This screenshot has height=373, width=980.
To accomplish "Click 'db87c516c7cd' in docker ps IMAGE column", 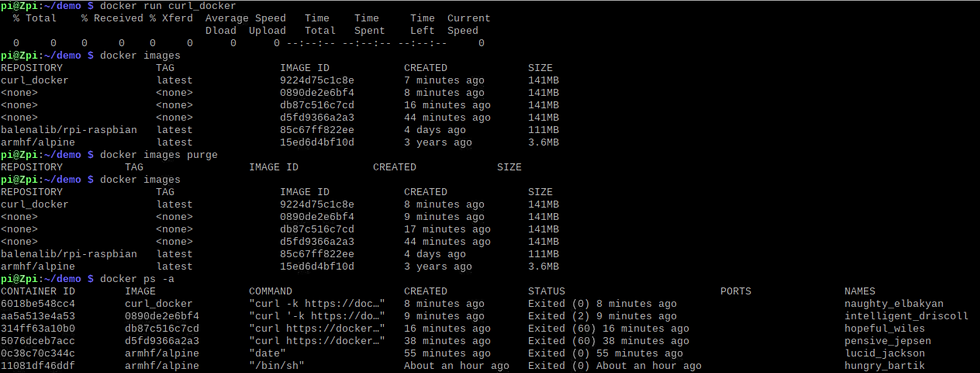I will (162, 329).
